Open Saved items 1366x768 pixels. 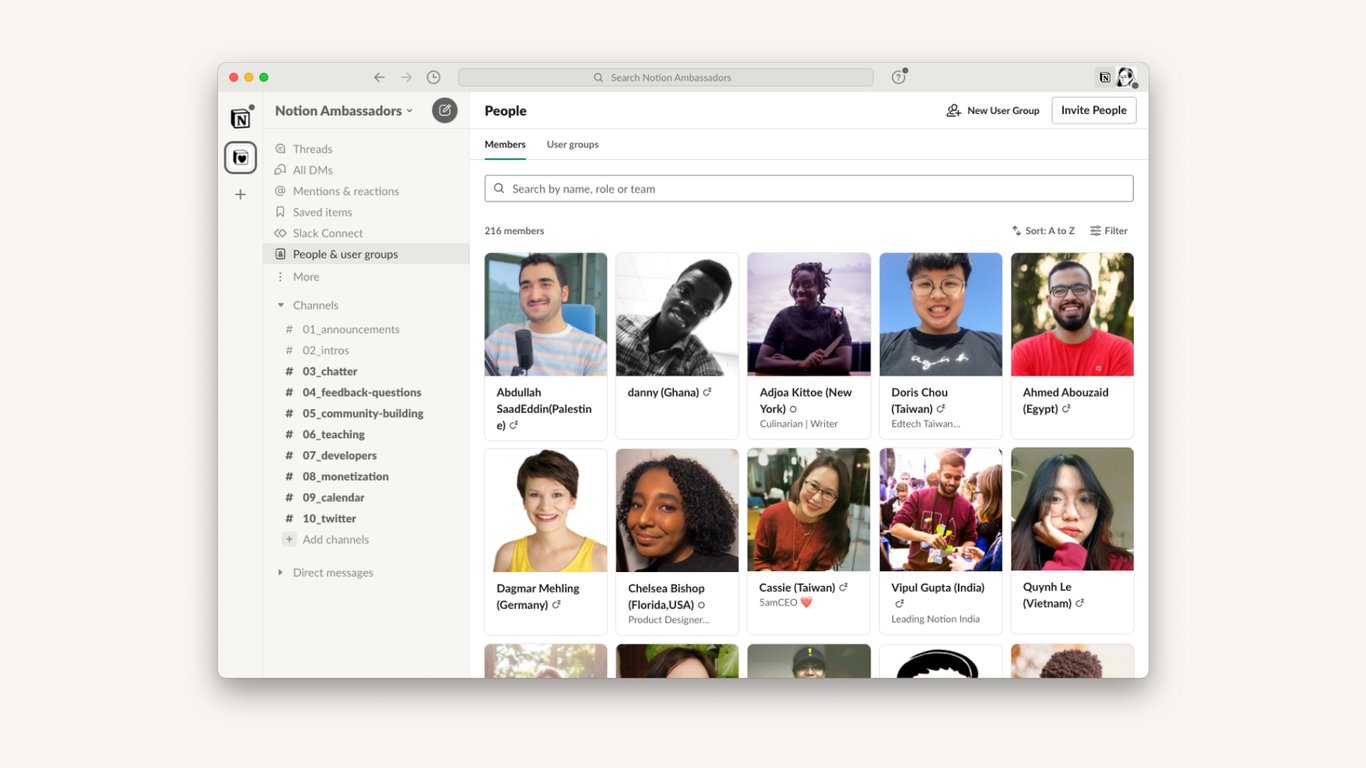322,211
